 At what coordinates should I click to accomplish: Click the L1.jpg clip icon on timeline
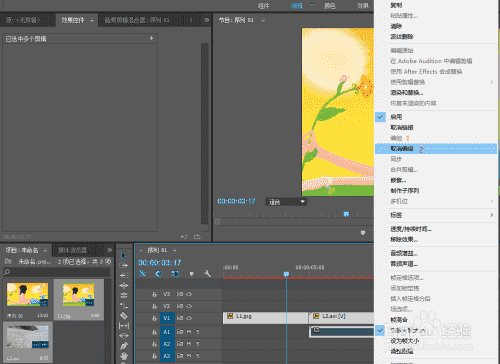point(230,316)
